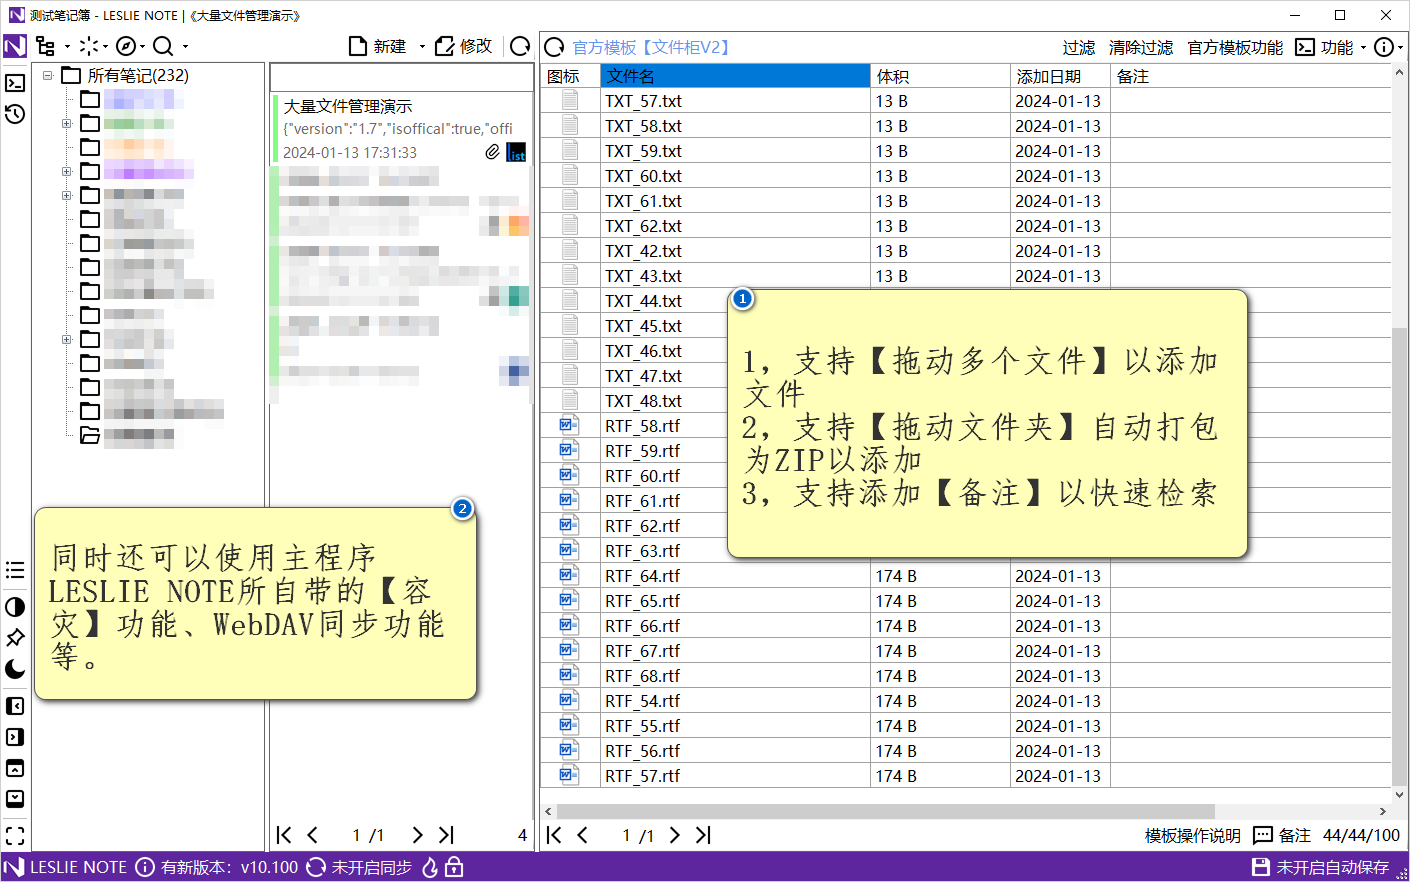Click the search magnifier icon in toolbar
This screenshot has width=1410, height=882.
coord(163,46)
